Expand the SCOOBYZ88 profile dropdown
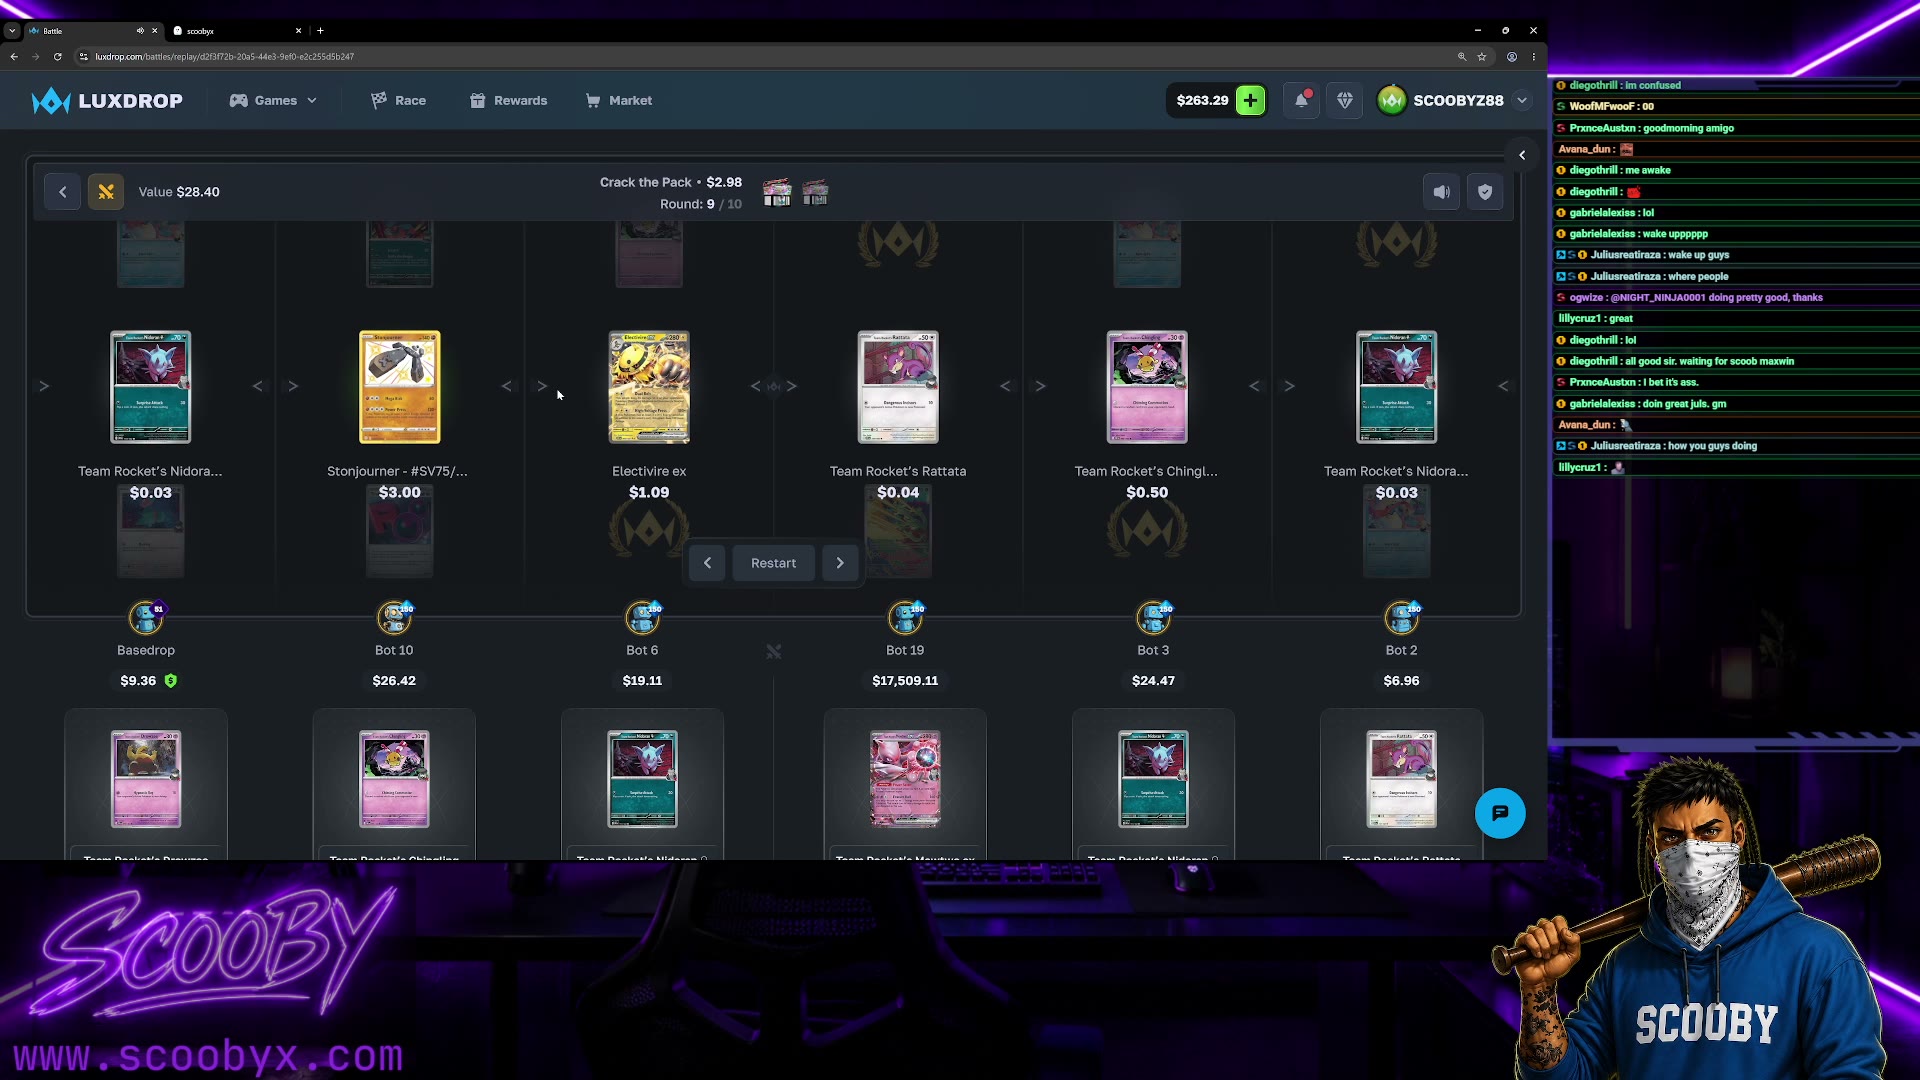Screen dimensions: 1920x1080 click(1522, 101)
